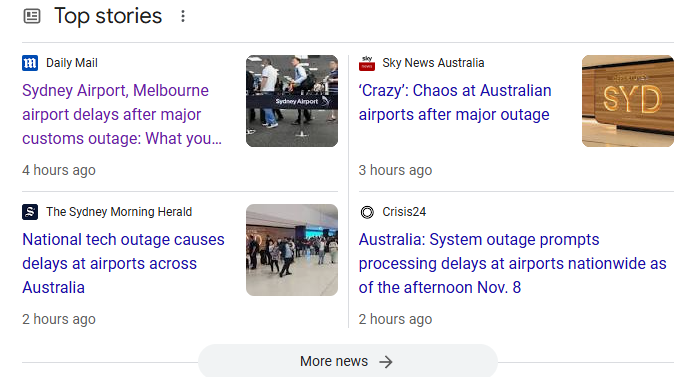Open the Australia: System outage prompts processing delays article

coord(512,263)
